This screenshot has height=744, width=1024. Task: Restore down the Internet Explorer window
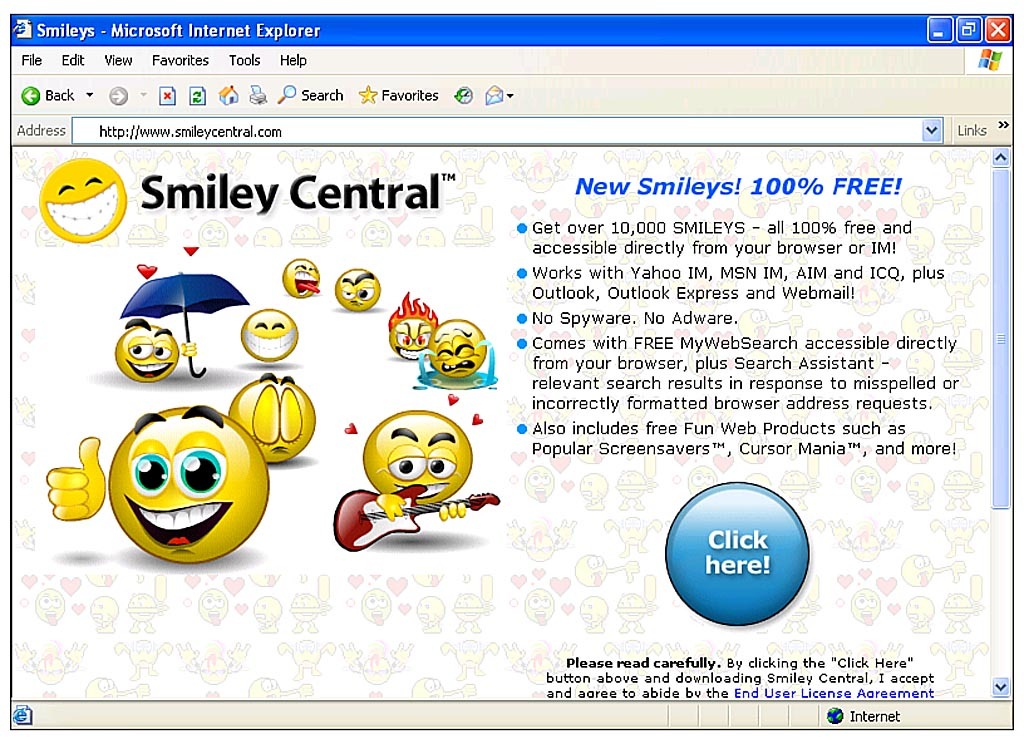tap(968, 31)
